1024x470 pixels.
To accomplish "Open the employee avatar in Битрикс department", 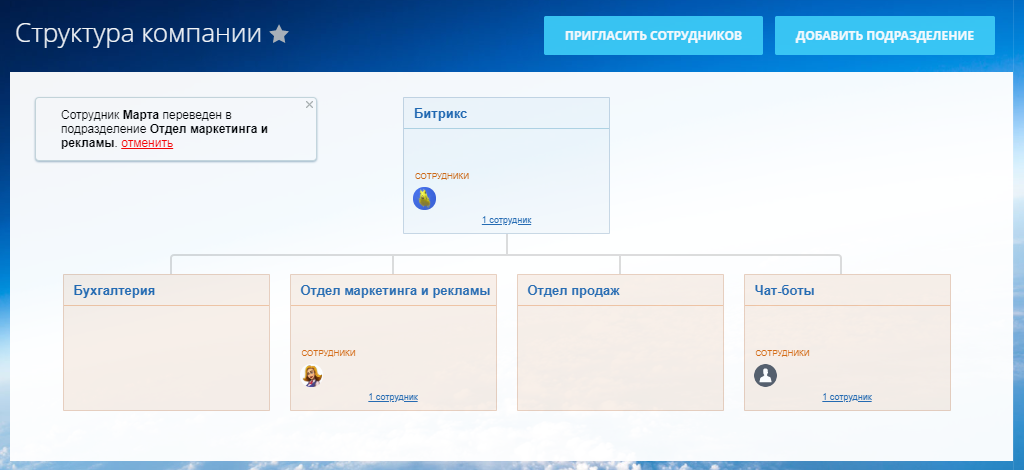I will click(424, 198).
